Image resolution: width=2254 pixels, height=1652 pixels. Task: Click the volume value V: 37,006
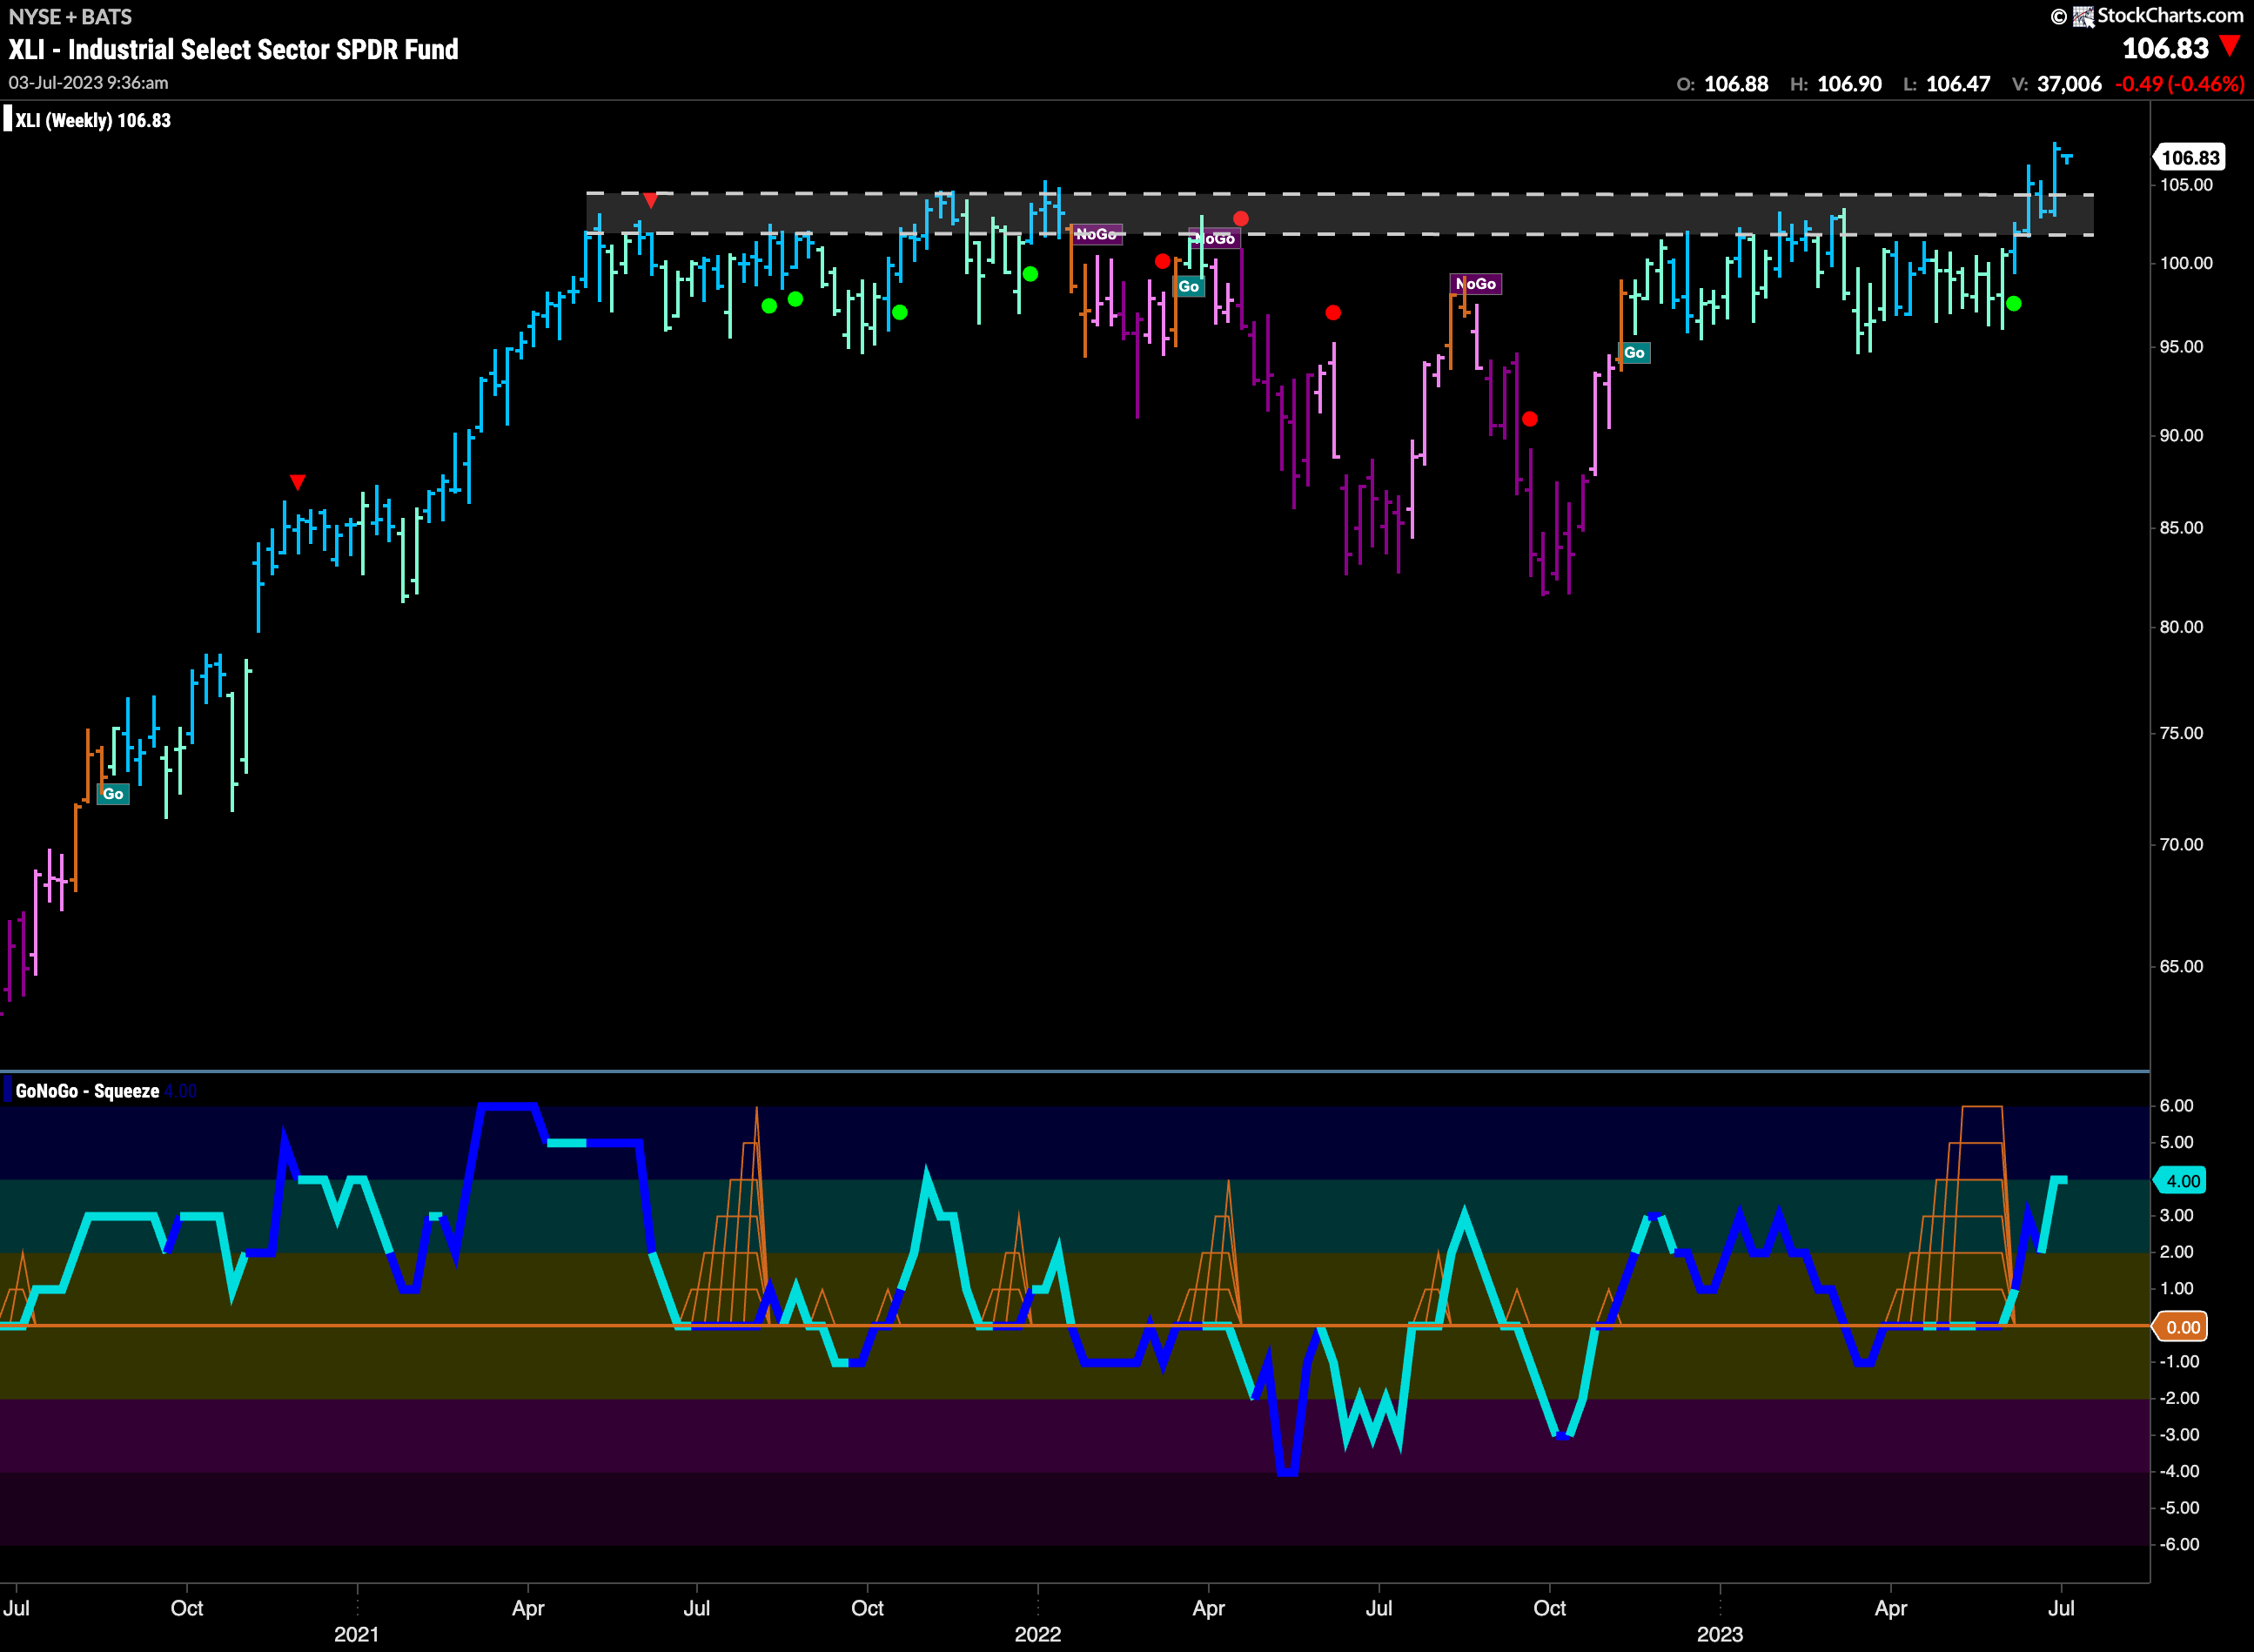point(2056,84)
